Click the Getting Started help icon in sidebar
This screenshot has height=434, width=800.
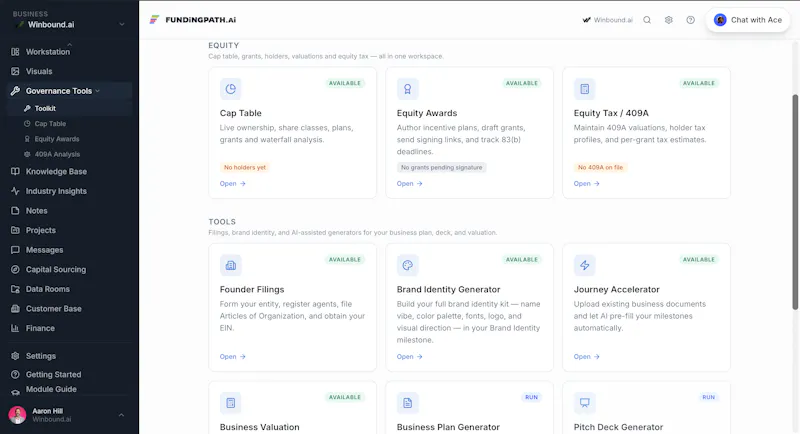click(15, 374)
